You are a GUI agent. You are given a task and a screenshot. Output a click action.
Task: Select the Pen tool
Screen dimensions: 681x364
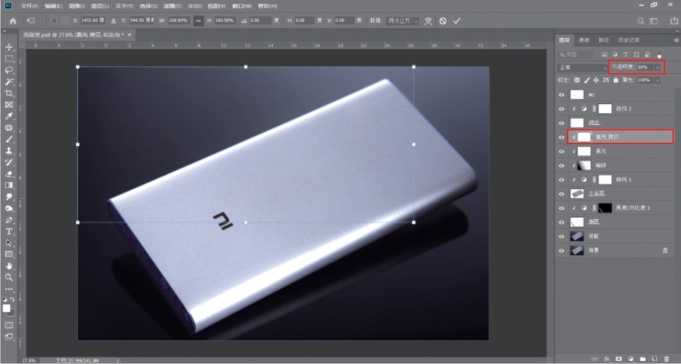9,220
